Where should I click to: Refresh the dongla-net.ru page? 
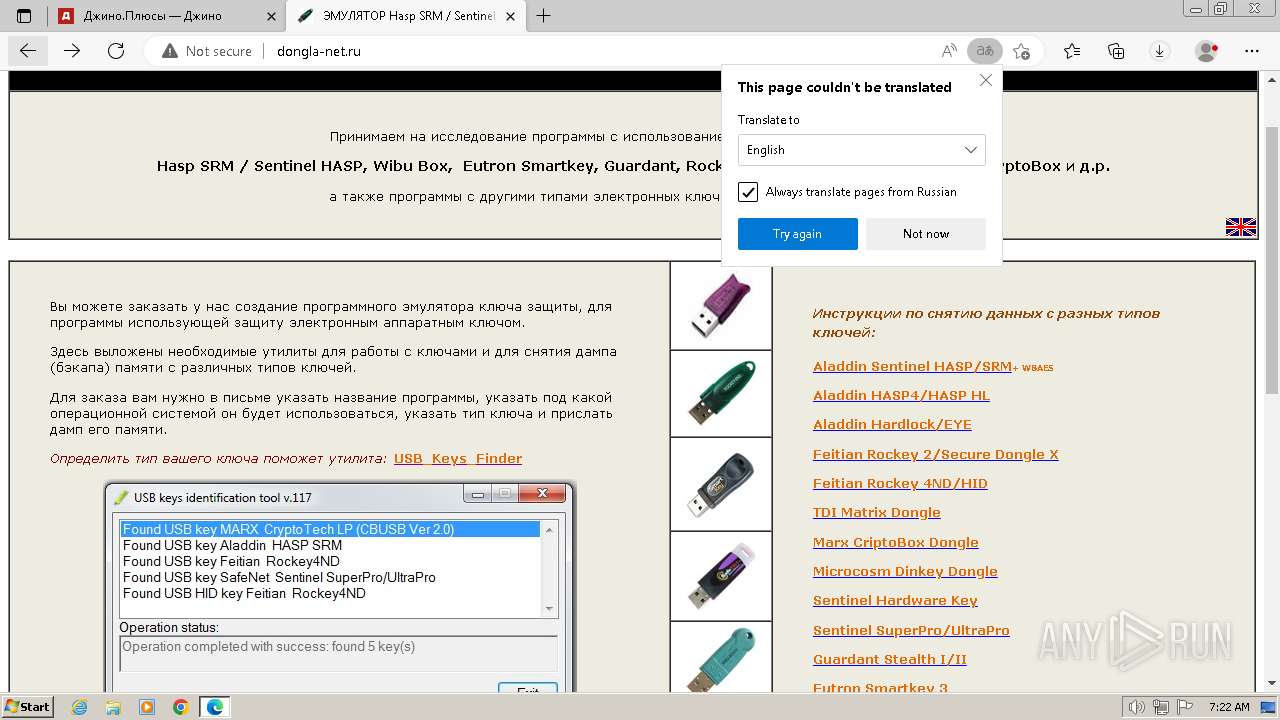[x=116, y=51]
